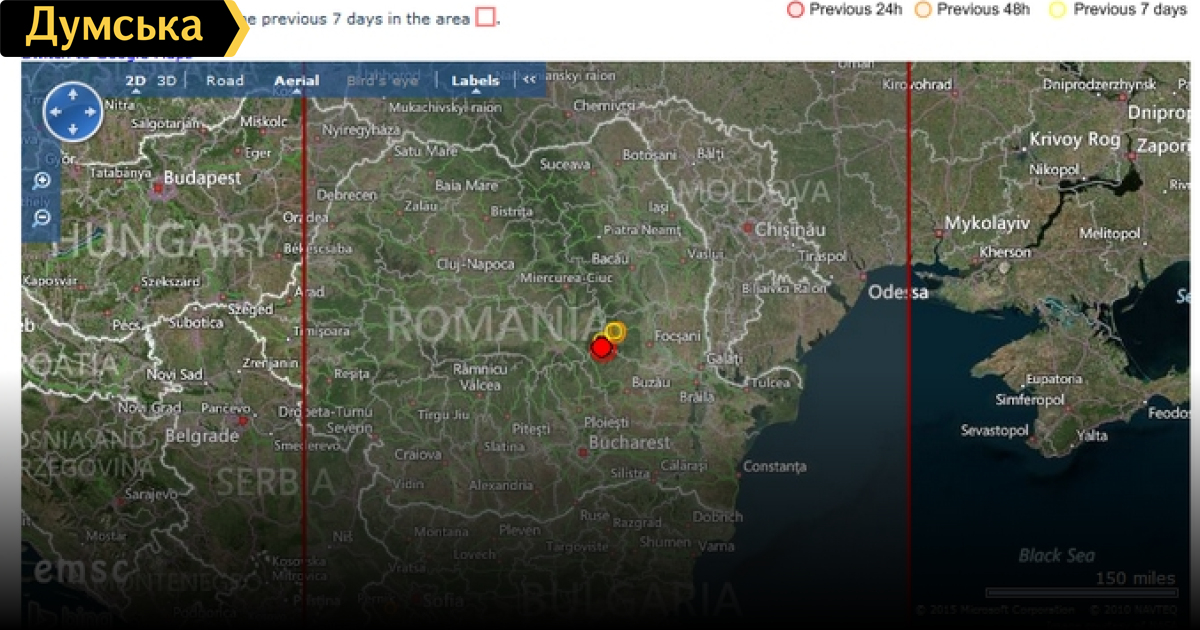1200x630 pixels.
Task: Select the Bird's eye view
Action: pyautogui.click(x=382, y=81)
